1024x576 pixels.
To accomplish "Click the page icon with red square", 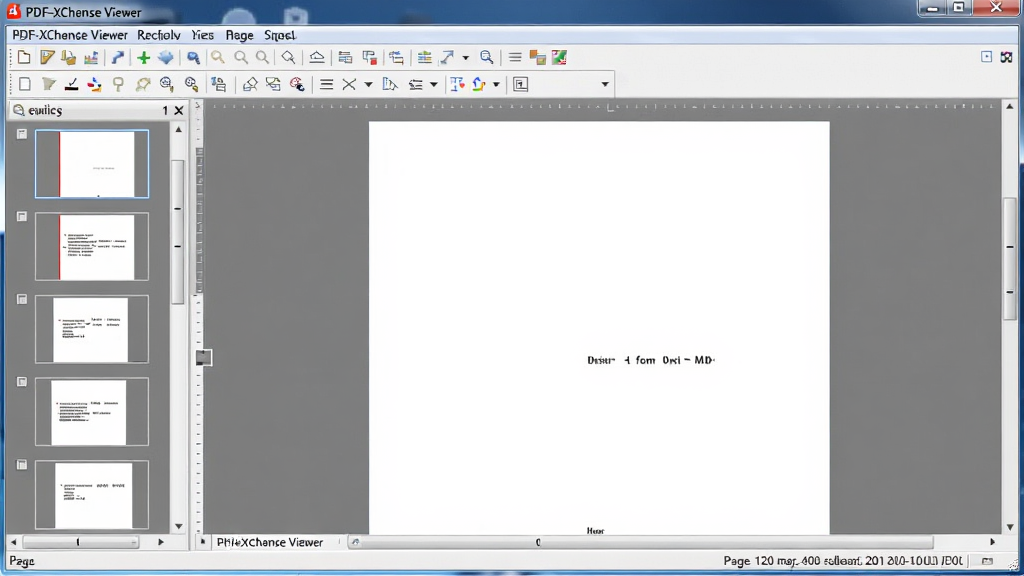I will (x=370, y=57).
